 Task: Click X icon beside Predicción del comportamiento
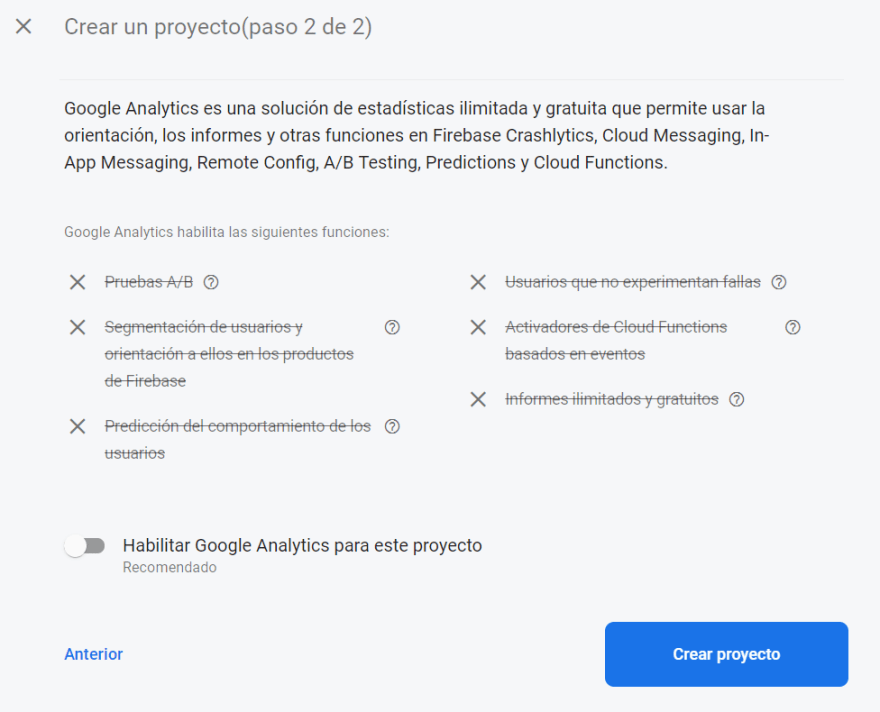click(x=77, y=426)
